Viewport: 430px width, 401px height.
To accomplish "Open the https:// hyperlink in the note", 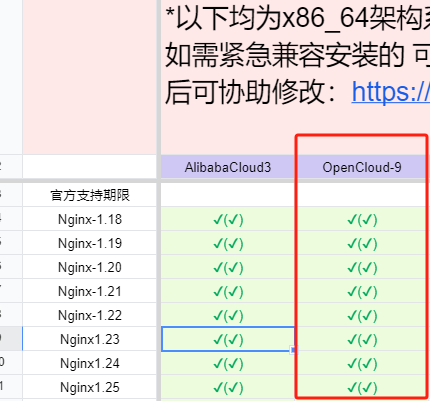I will [391, 92].
